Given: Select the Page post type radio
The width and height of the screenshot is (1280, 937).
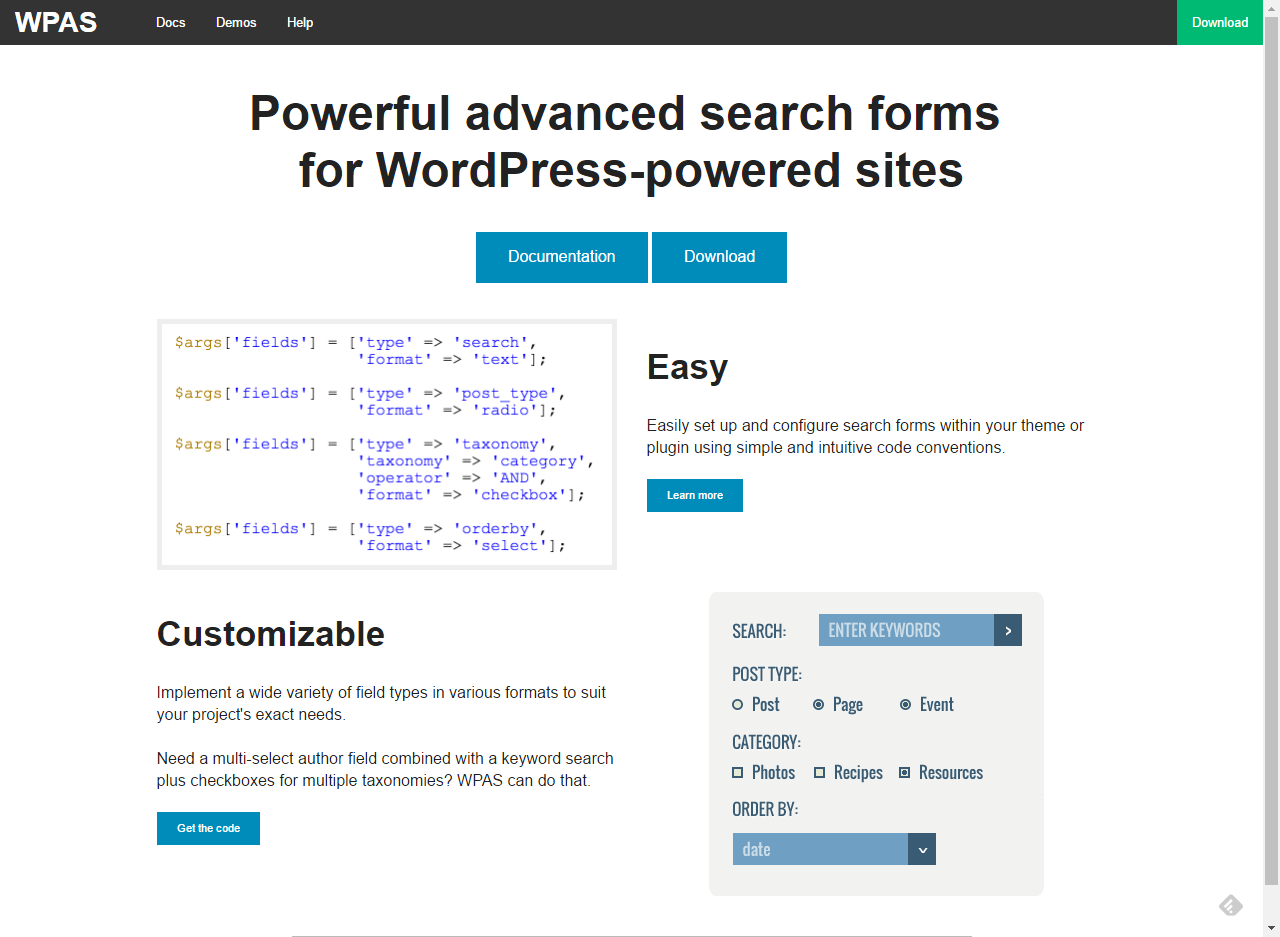Looking at the screenshot, I should pyautogui.click(x=818, y=705).
